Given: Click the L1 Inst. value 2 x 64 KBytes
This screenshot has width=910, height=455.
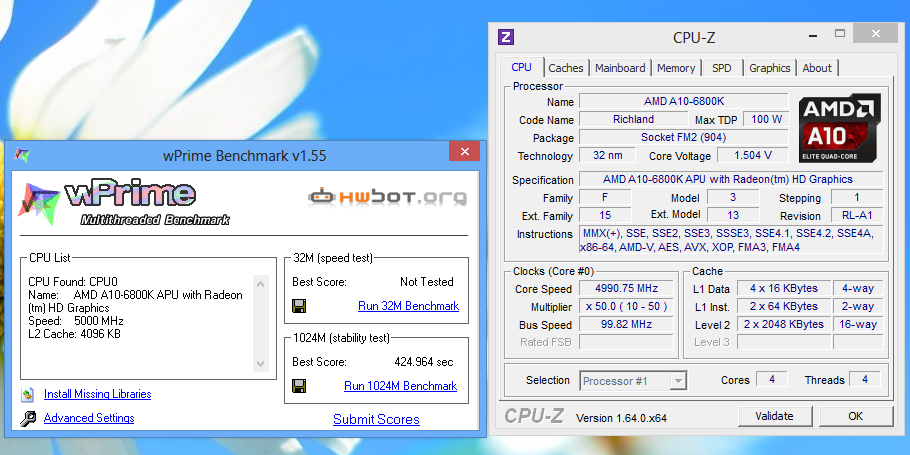Looking at the screenshot, I should (x=783, y=306).
